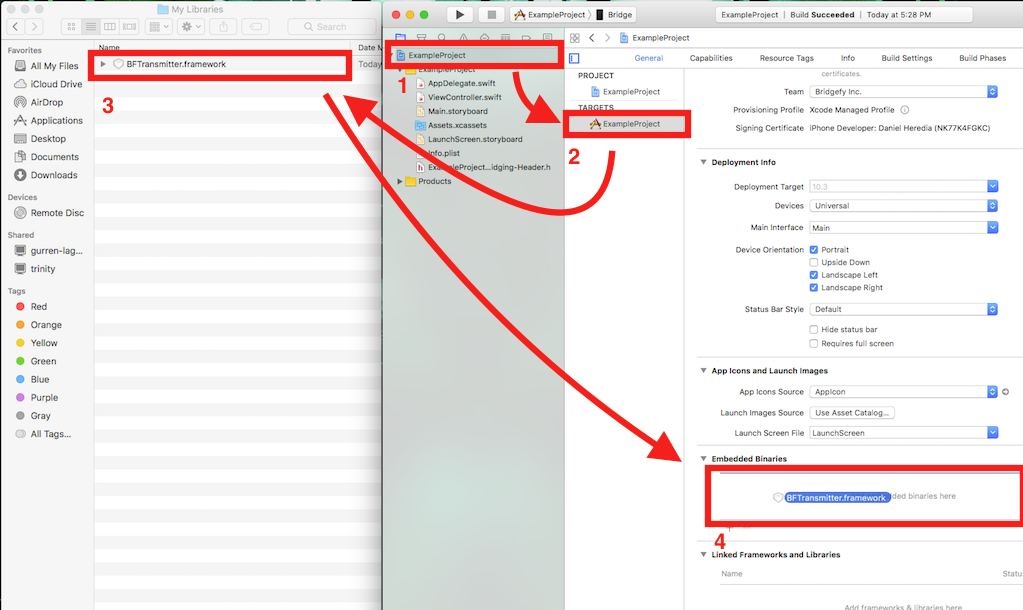Image resolution: width=1023 pixels, height=610 pixels.
Task: Enable Hide status bar option
Action: tap(814, 329)
